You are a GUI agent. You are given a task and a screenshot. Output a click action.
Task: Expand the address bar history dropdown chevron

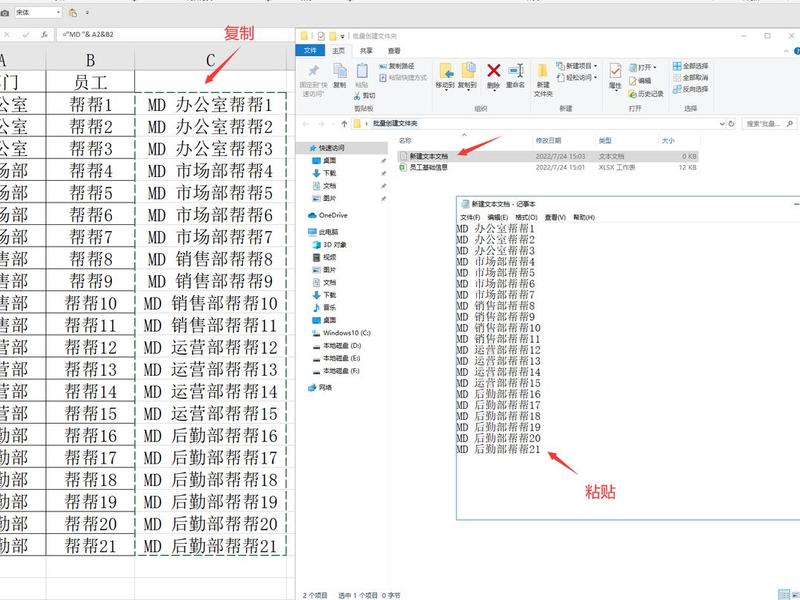(722, 123)
